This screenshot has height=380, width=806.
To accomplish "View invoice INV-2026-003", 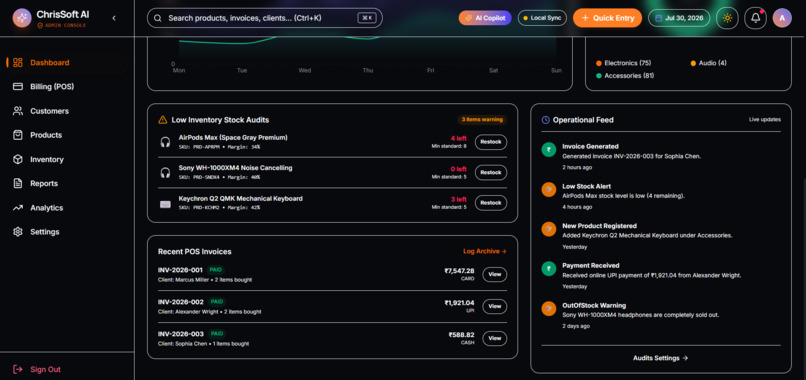I will (x=494, y=338).
